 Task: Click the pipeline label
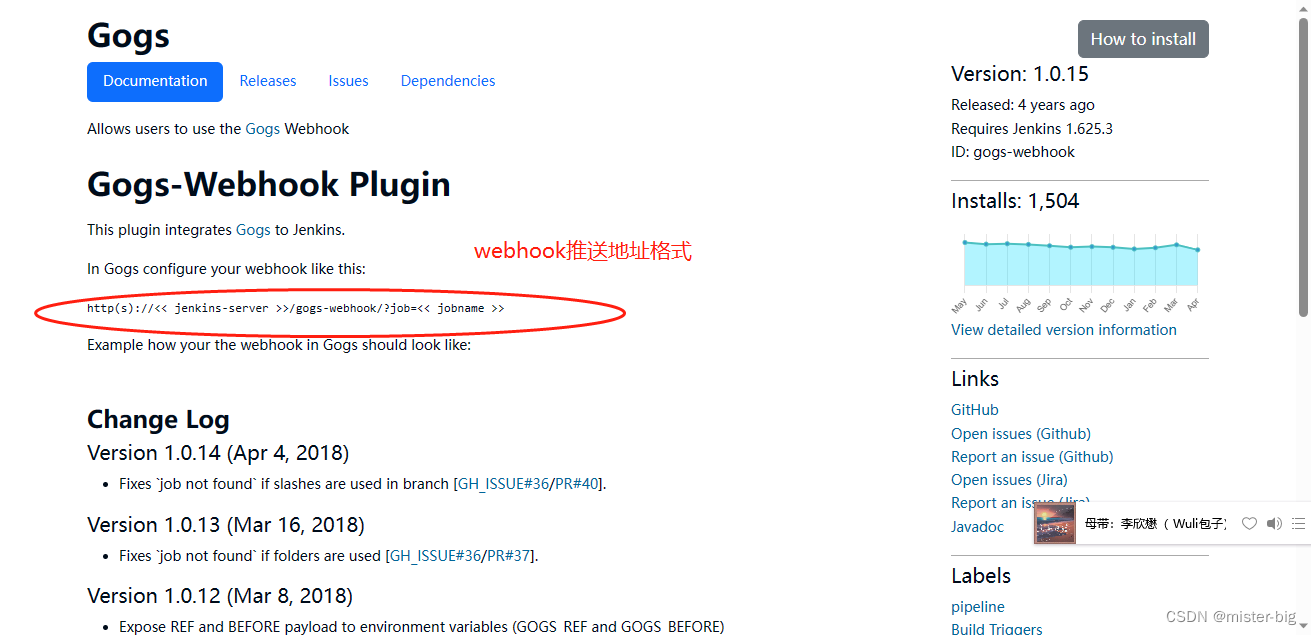(x=977, y=606)
